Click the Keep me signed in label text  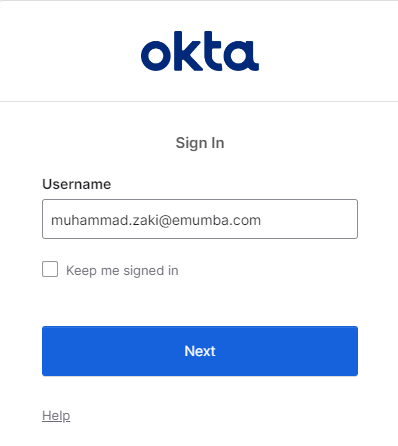122,270
